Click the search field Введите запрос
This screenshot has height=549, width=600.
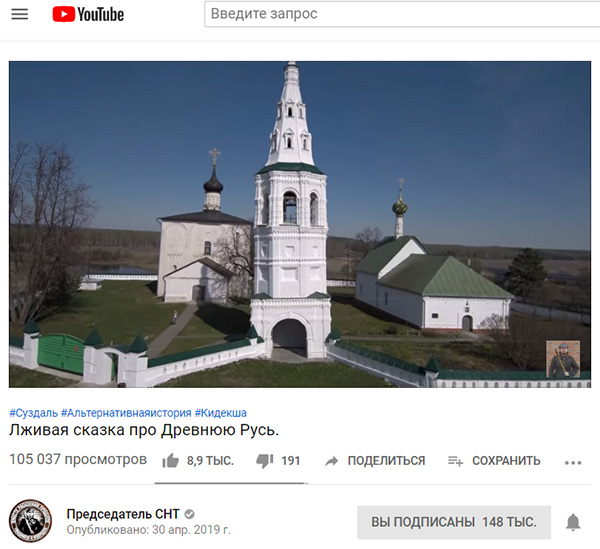402,14
